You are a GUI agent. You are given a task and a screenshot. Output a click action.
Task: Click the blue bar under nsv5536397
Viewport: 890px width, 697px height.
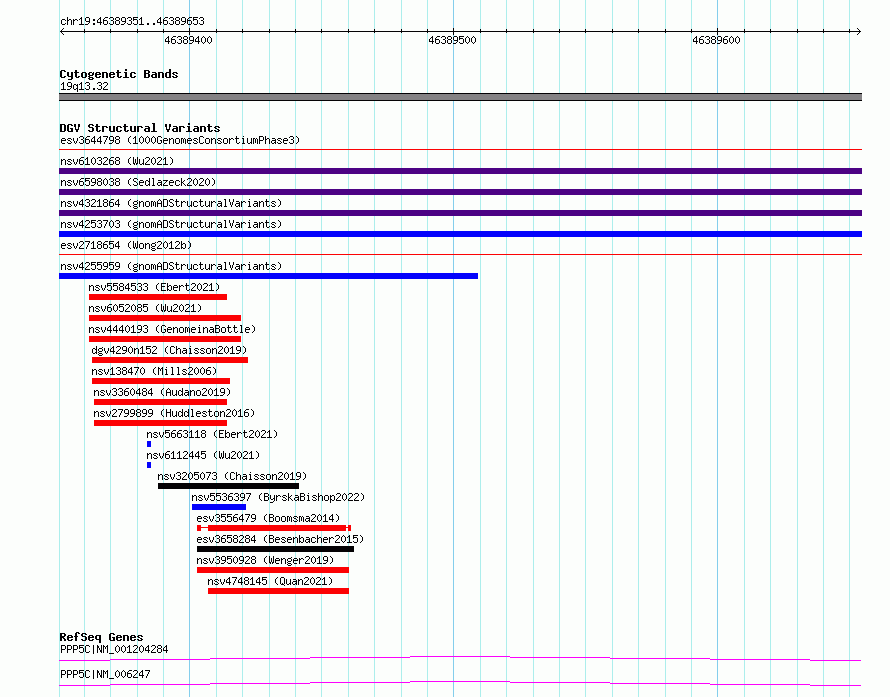(x=219, y=507)
